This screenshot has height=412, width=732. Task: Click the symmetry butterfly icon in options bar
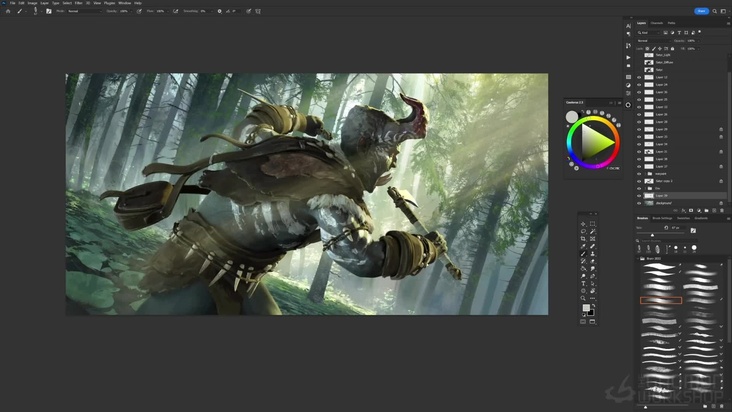[258, 11]
